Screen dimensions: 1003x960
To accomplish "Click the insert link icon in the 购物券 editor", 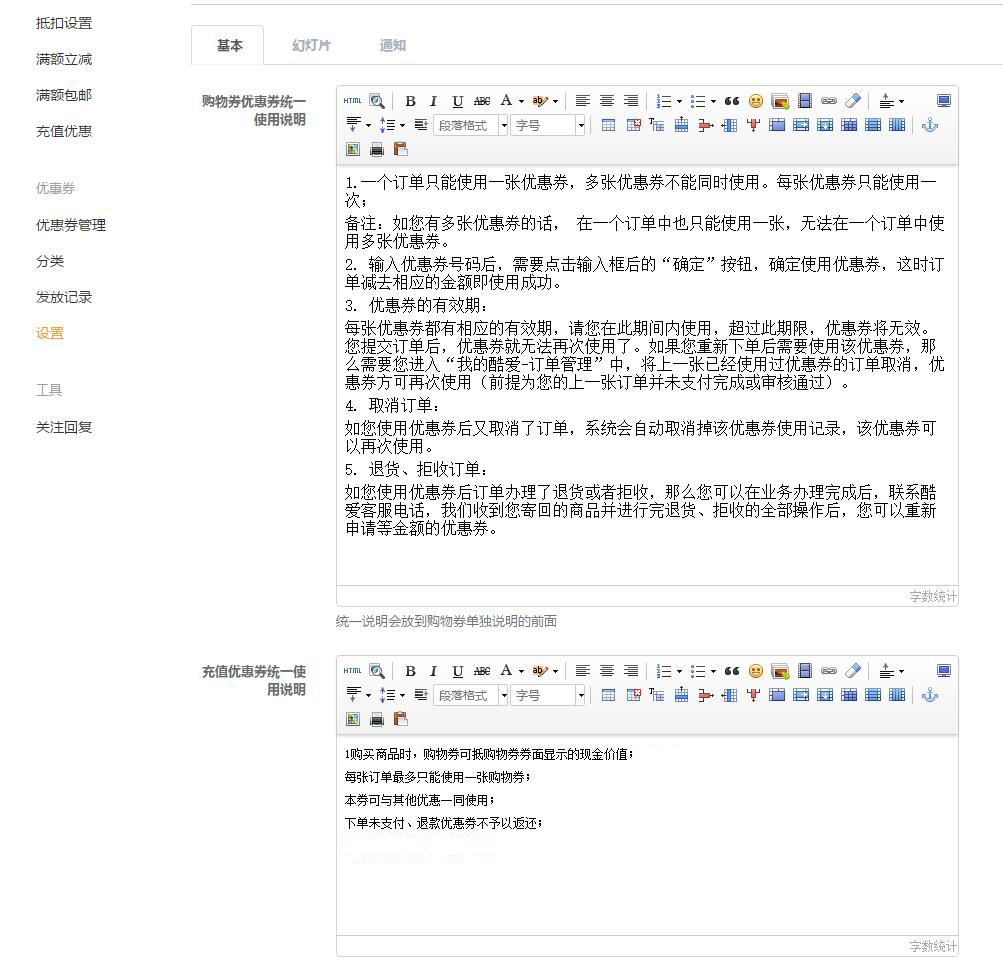I will pyautogui.click(x=829, y=101).
